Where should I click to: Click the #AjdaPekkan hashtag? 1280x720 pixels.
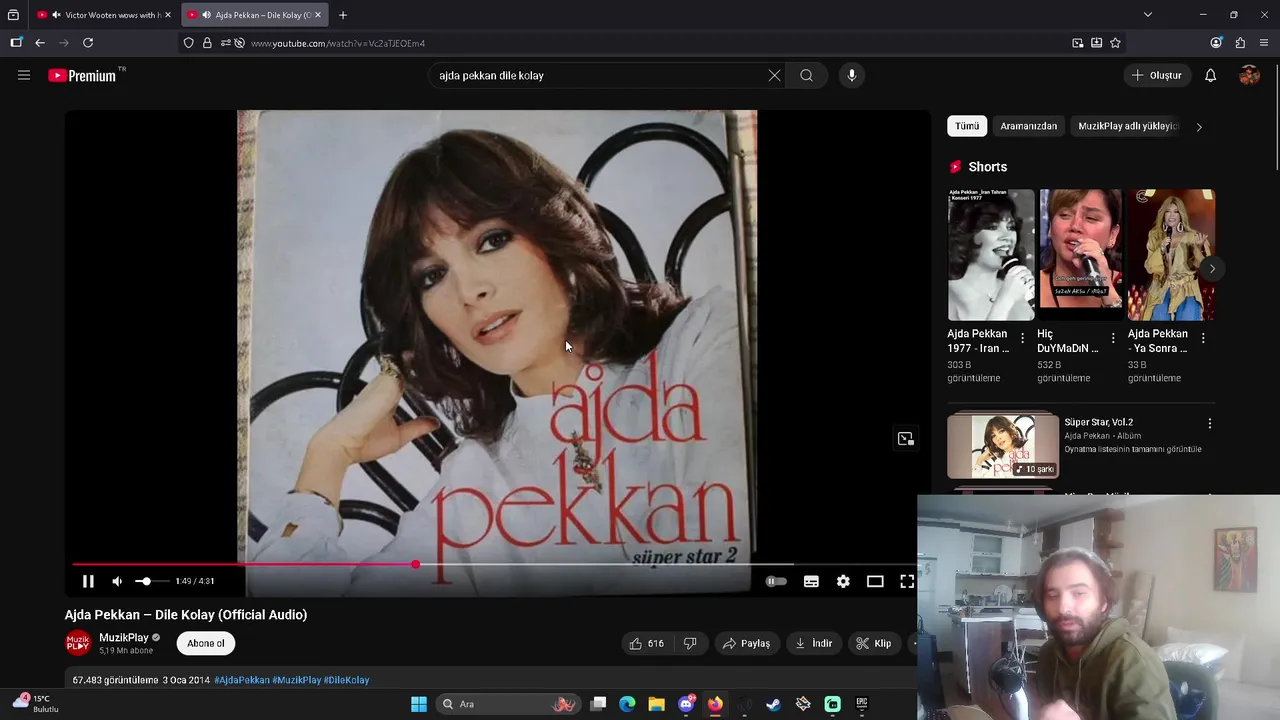coord(242,680)
